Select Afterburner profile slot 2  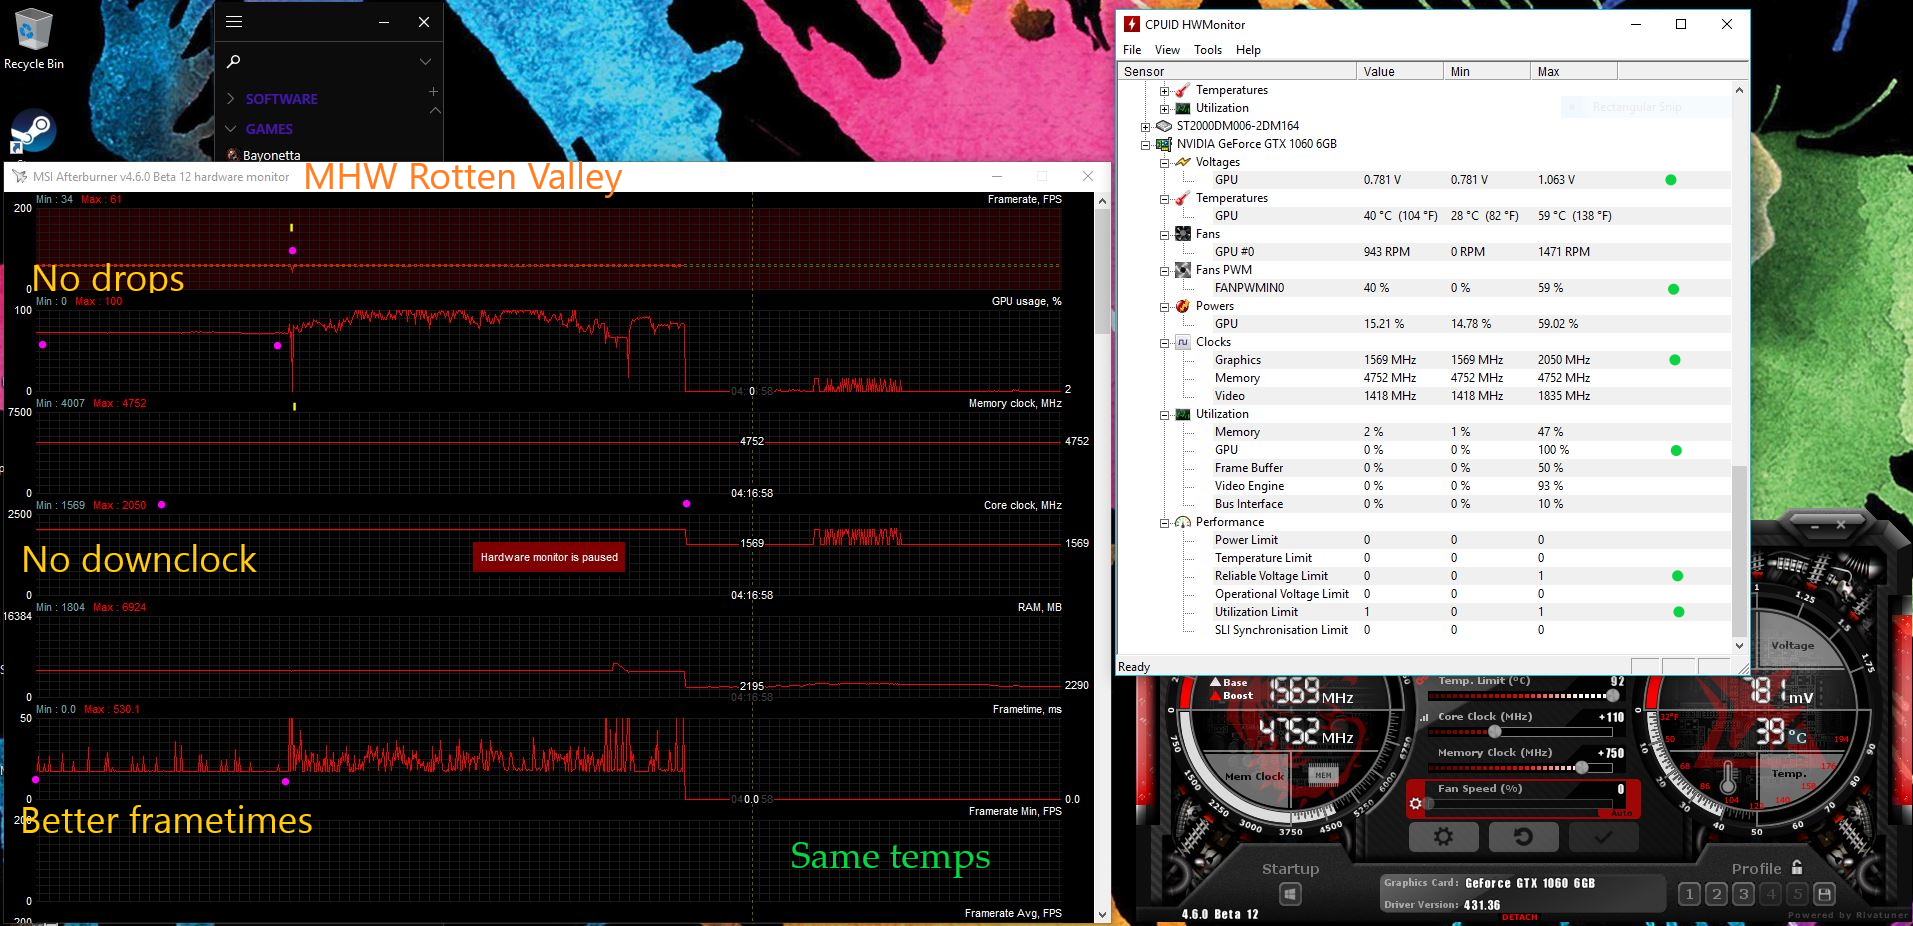1716,894
